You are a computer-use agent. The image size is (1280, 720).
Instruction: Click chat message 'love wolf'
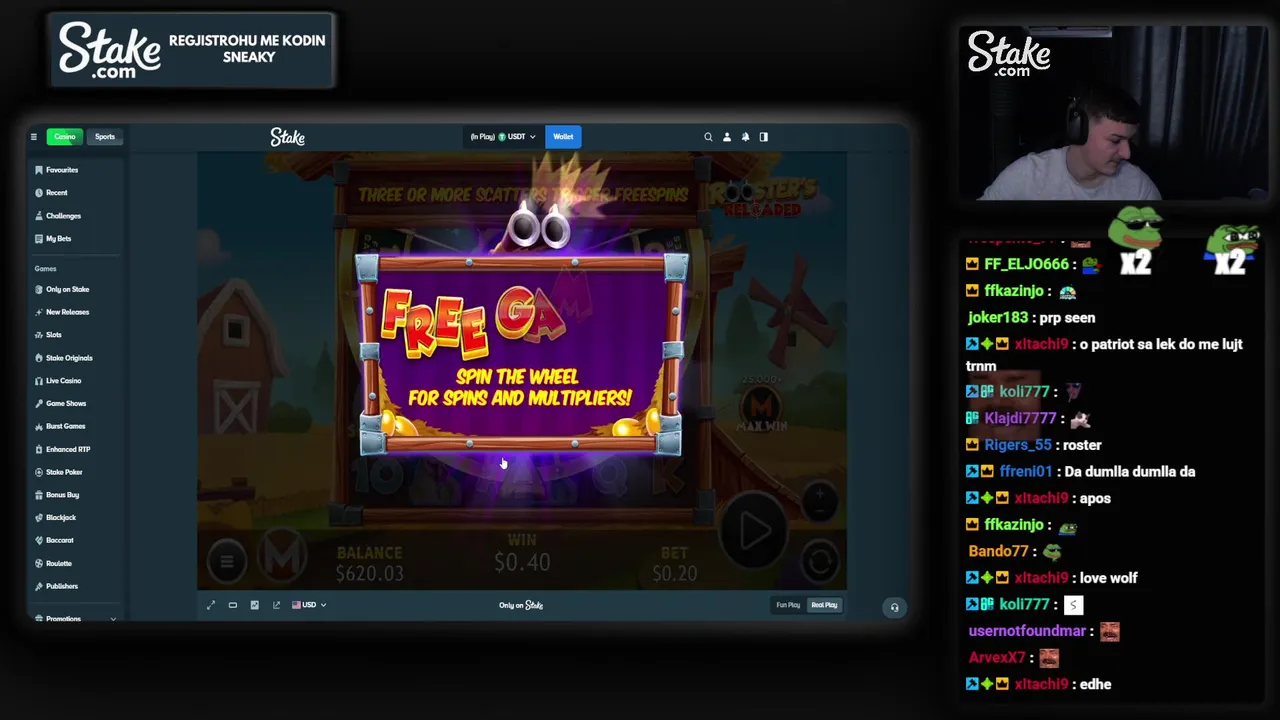pos(1108,578)
